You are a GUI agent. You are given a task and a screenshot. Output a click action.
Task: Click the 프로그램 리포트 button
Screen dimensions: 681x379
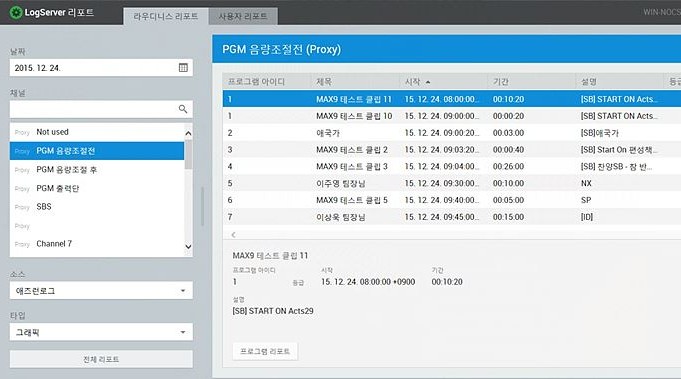[265, 351]
